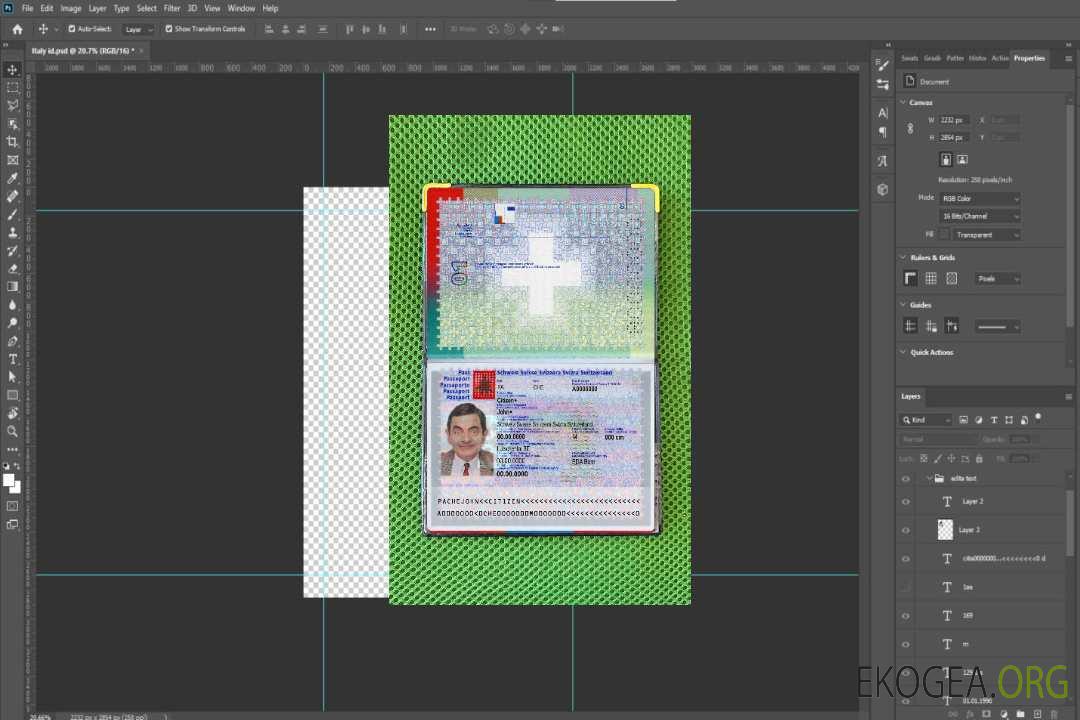Switch to the History panel tab
This screenshot has width=1080, height=720.
[977, 58]
